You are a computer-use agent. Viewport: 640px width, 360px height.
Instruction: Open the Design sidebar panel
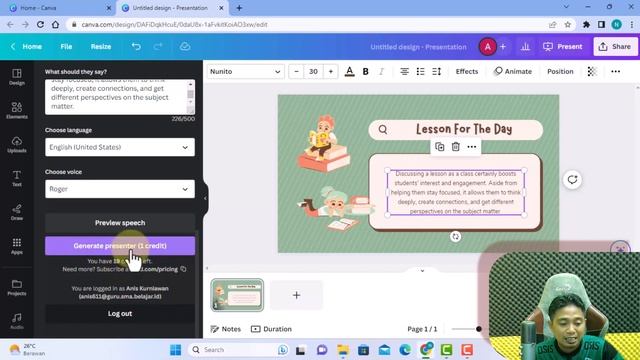coord(17,77)
